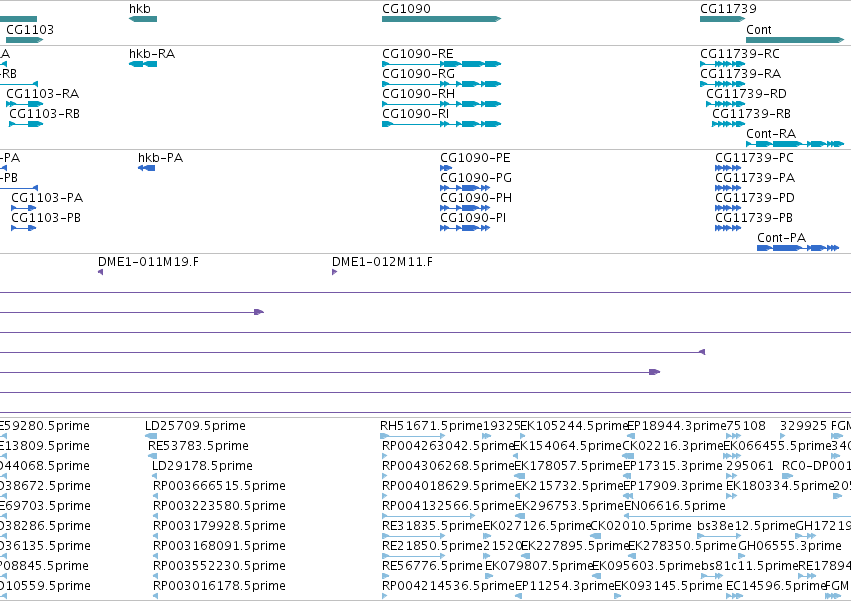Select the Cont-PA protein glyph
The image size is (851, 601).
[798, 248]
